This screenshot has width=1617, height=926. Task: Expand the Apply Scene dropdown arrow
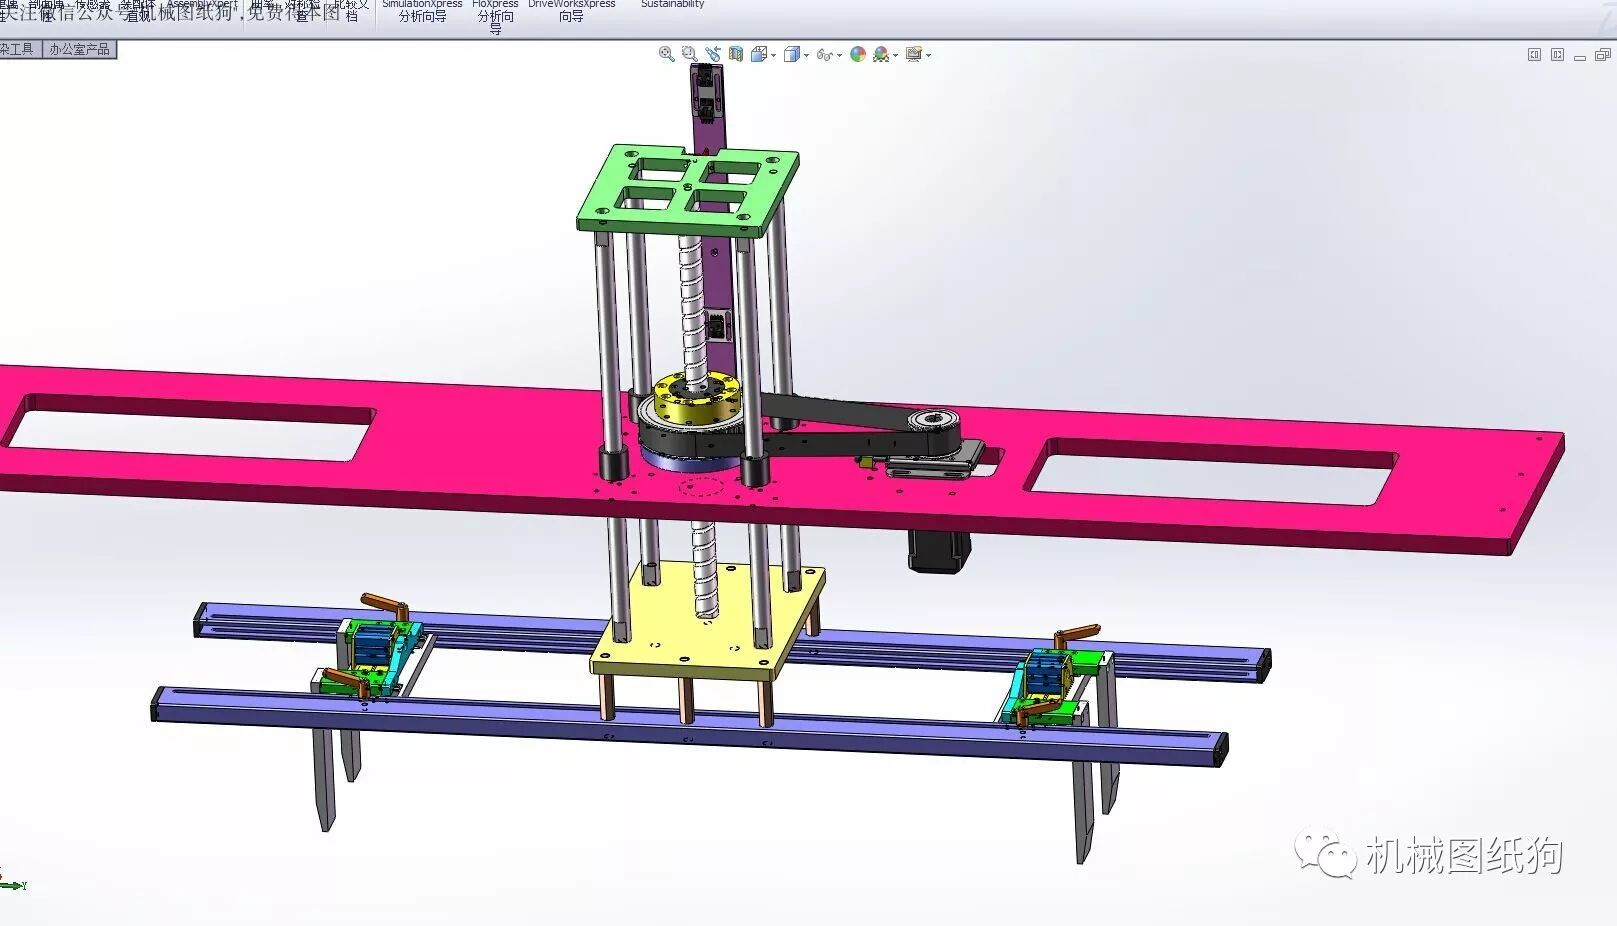[895, 56]
